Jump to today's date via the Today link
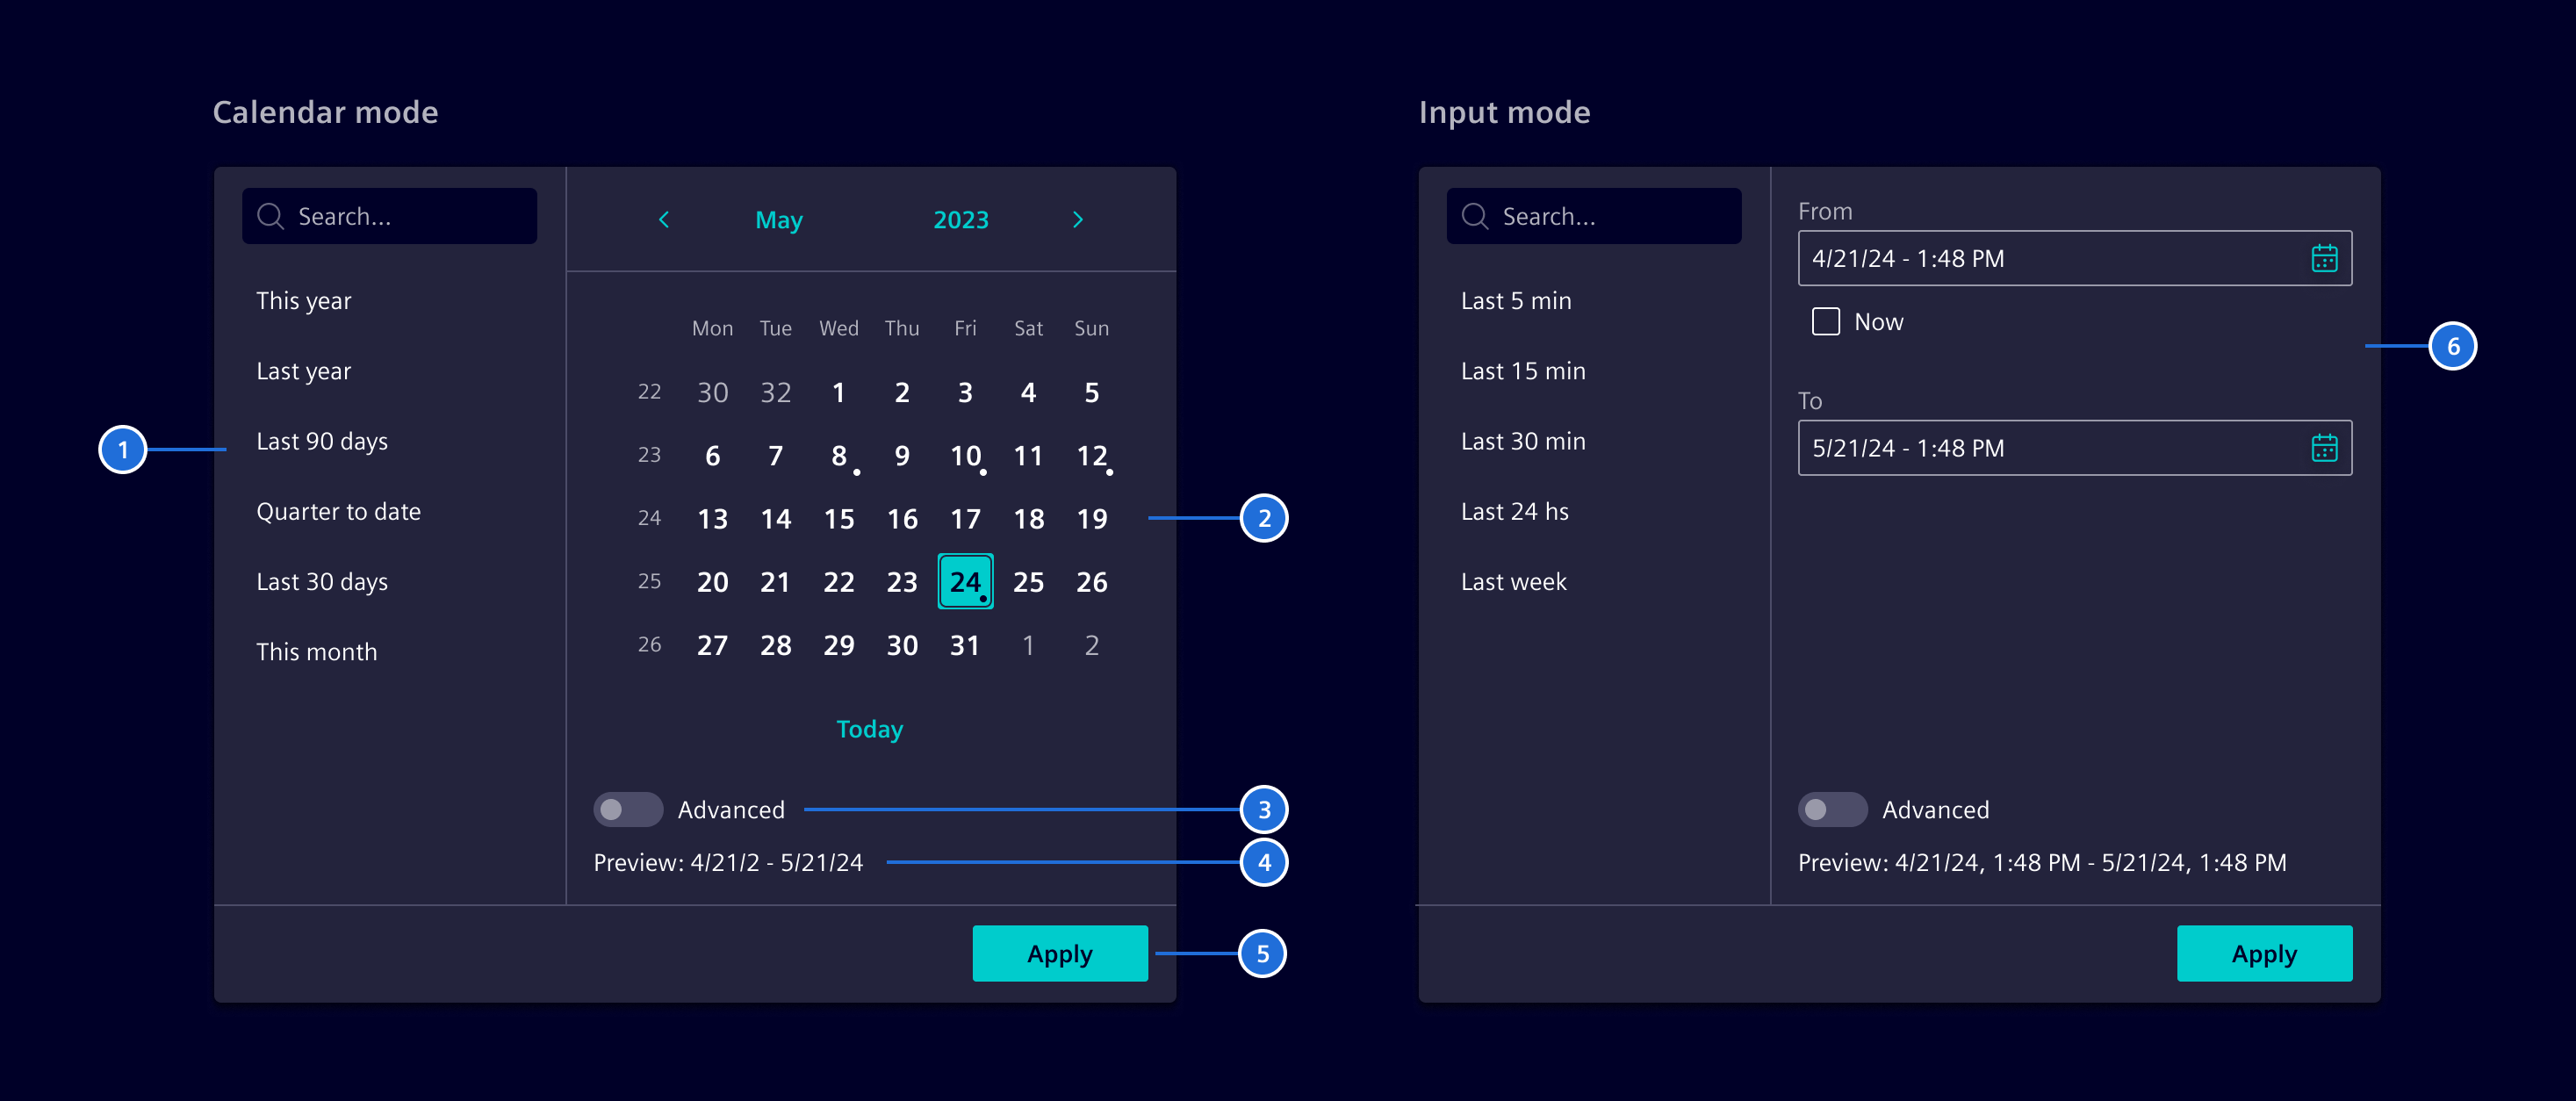The width and height of the screenshot is (2576, 1101). coord(869,729)
